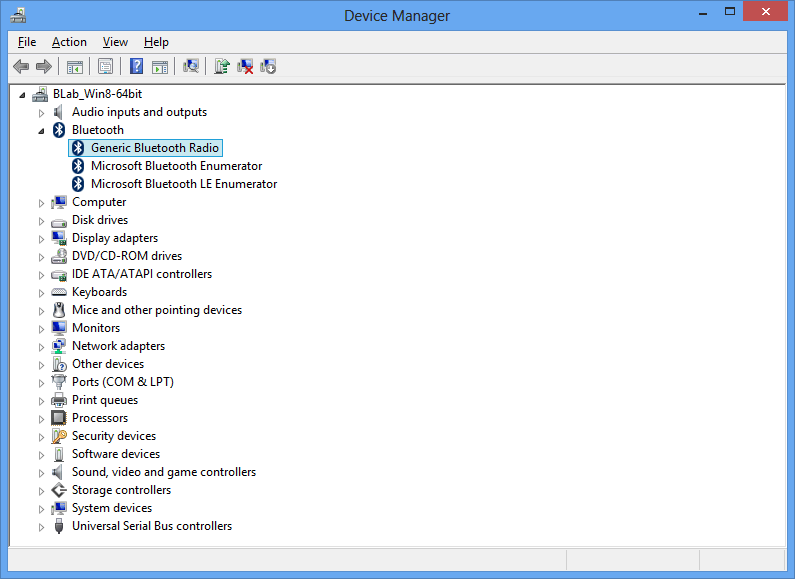This screenshot has width=795, height=579.
Task: Click the Update Driver Software icon
Action: click(x=222, y=66)
